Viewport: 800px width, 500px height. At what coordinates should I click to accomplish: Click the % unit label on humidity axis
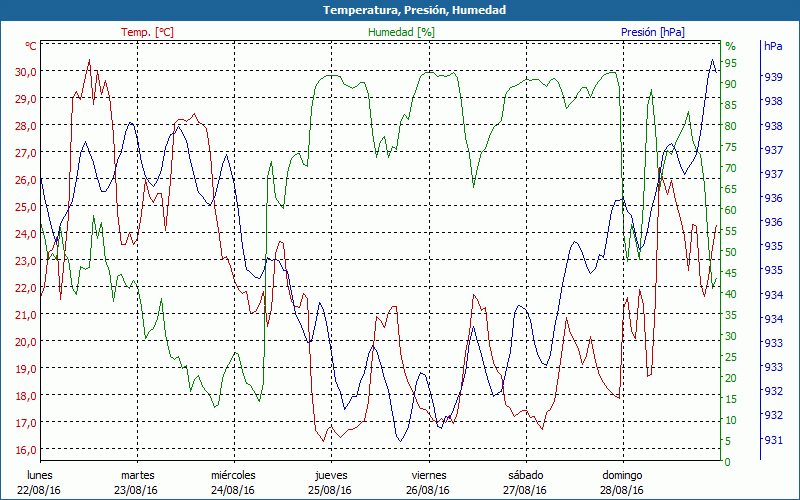pyautogui.click(x=730, y=46)
